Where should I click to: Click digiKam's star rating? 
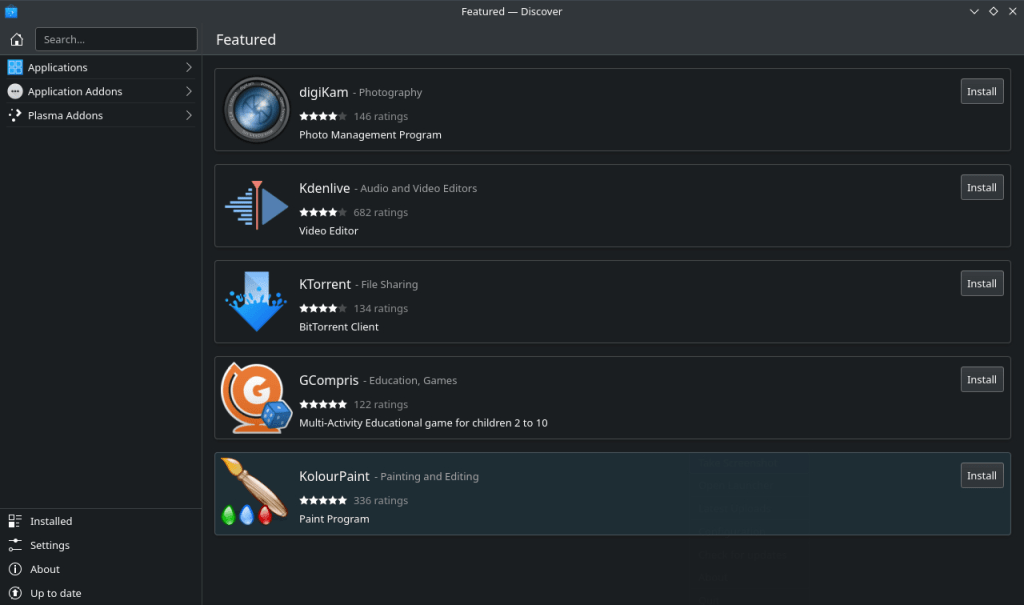coord(323,116)
